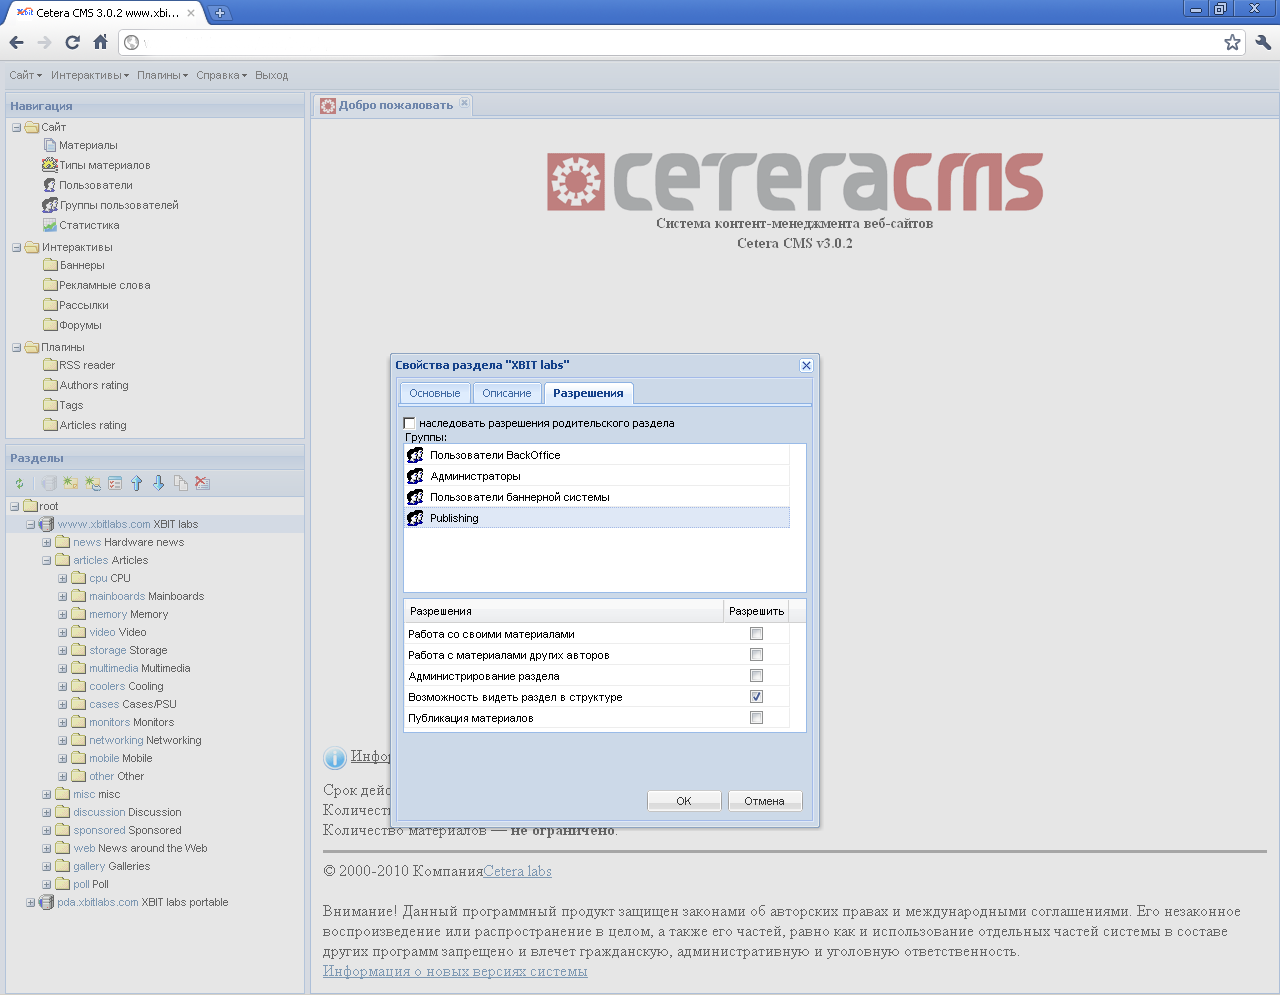The width and height of the screenshot is (1280, 996).
Task: Bookmark the page with the star icon
Action: tap(1232, 42)
